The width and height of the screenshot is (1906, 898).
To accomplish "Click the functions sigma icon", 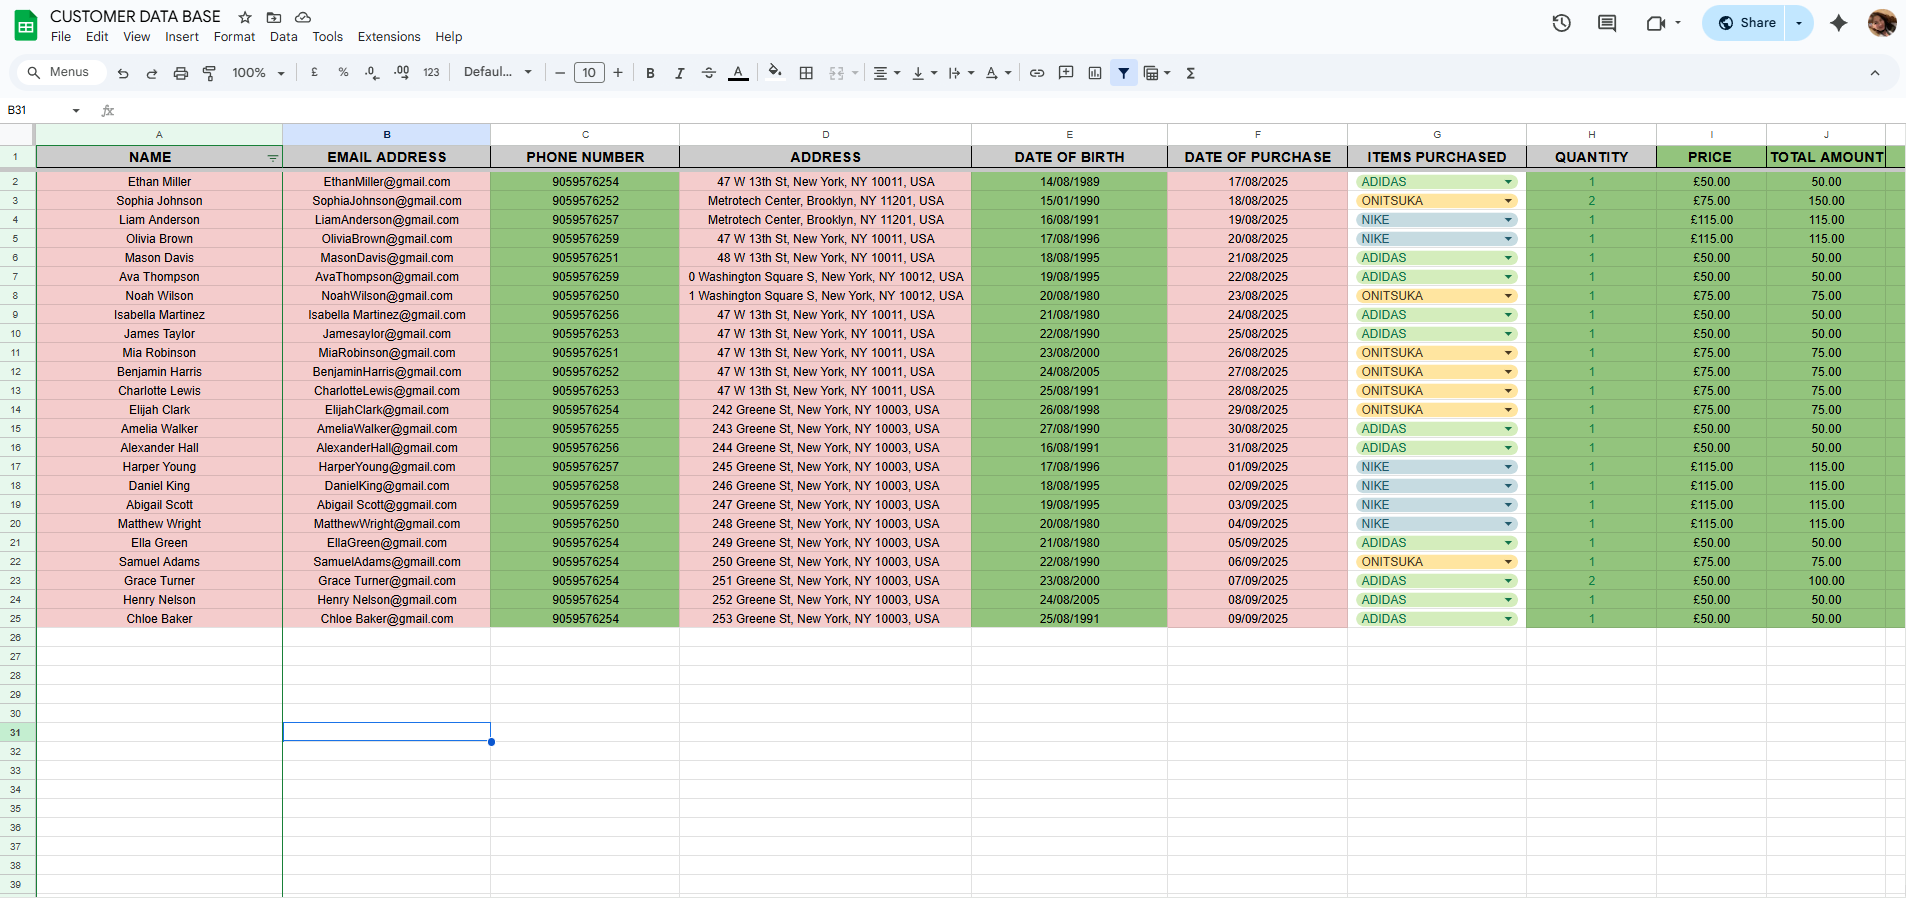I will pyautogui.click(x=1190, y=73).
